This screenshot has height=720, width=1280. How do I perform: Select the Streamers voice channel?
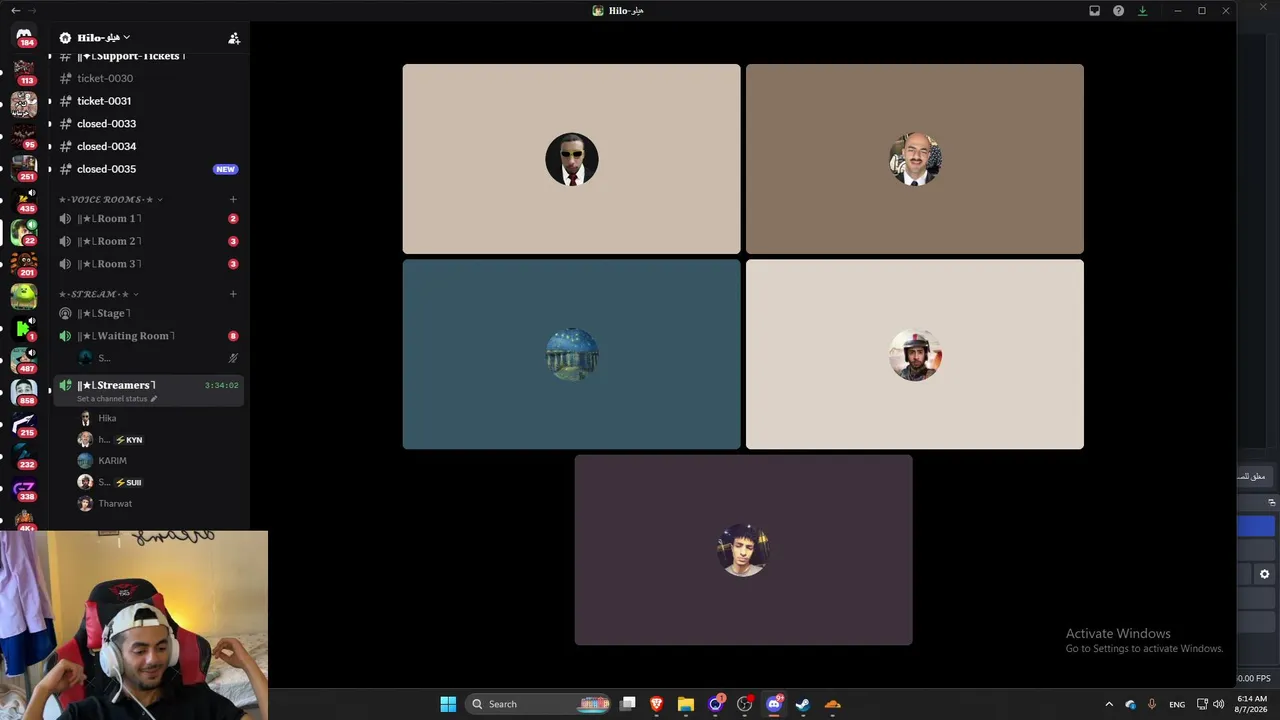pyautogui.click(x=149, y=385)
